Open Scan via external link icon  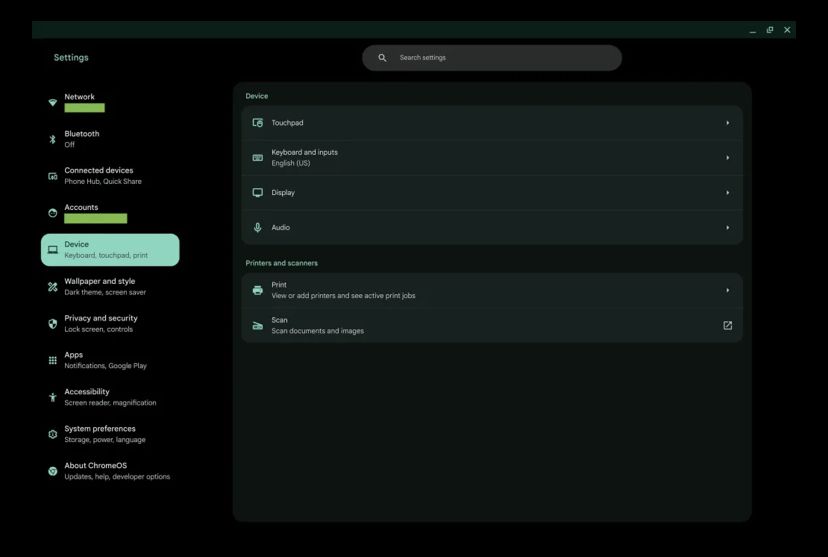point(727,325)
